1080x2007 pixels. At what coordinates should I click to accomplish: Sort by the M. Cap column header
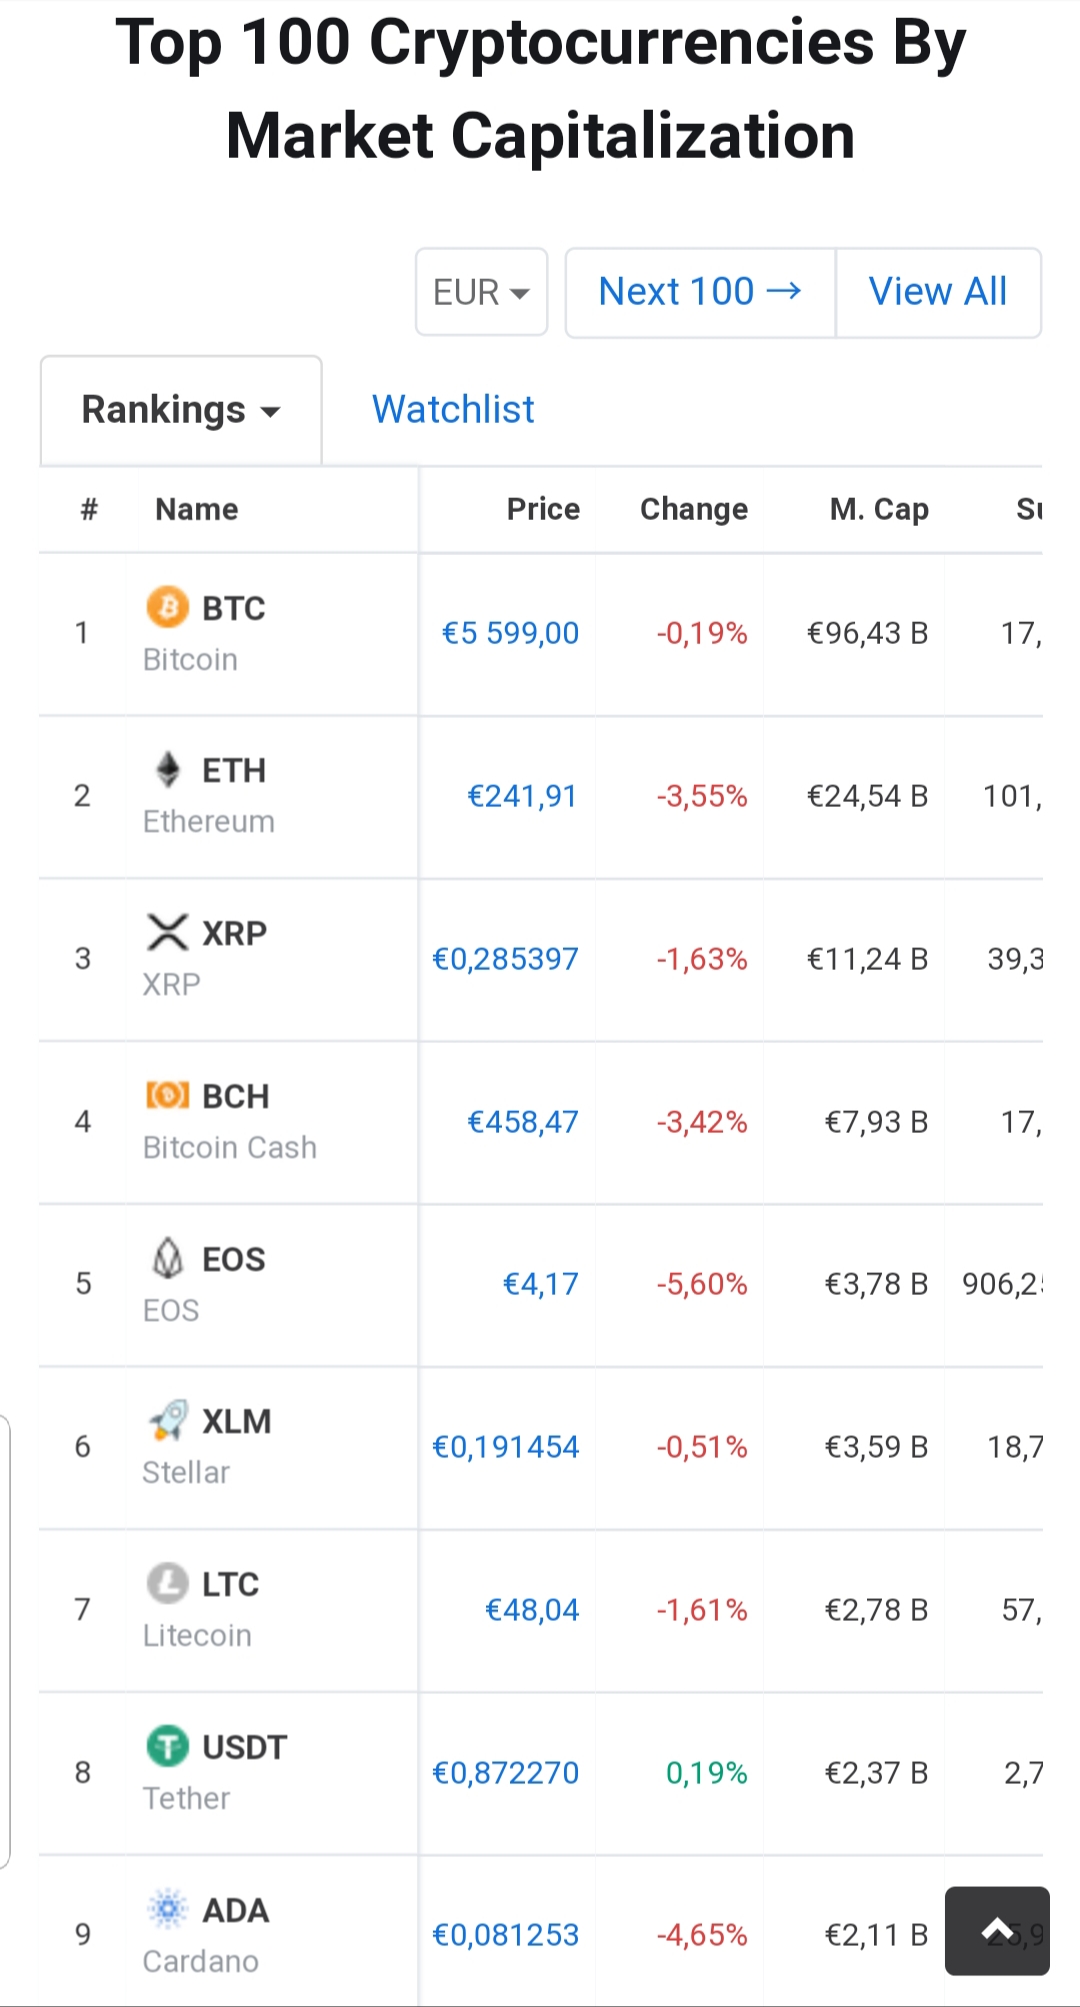(x=878, y=509)
